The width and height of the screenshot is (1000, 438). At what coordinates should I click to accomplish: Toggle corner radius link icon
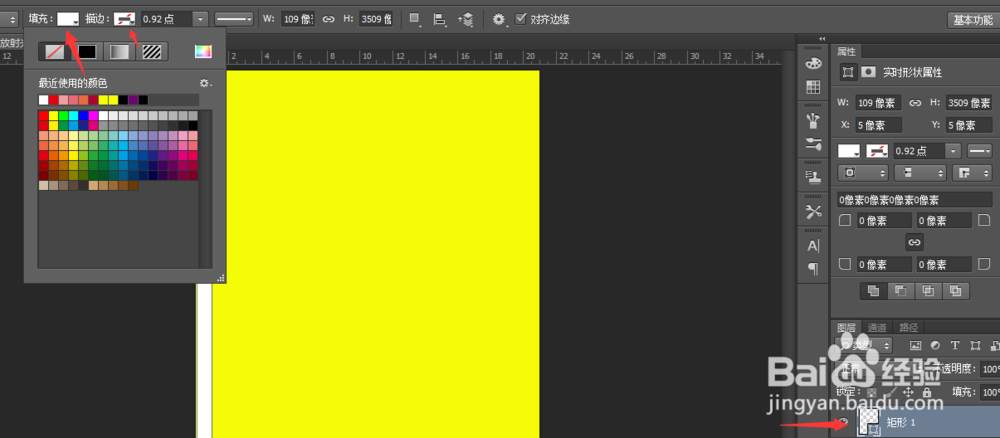coord(915,242)
